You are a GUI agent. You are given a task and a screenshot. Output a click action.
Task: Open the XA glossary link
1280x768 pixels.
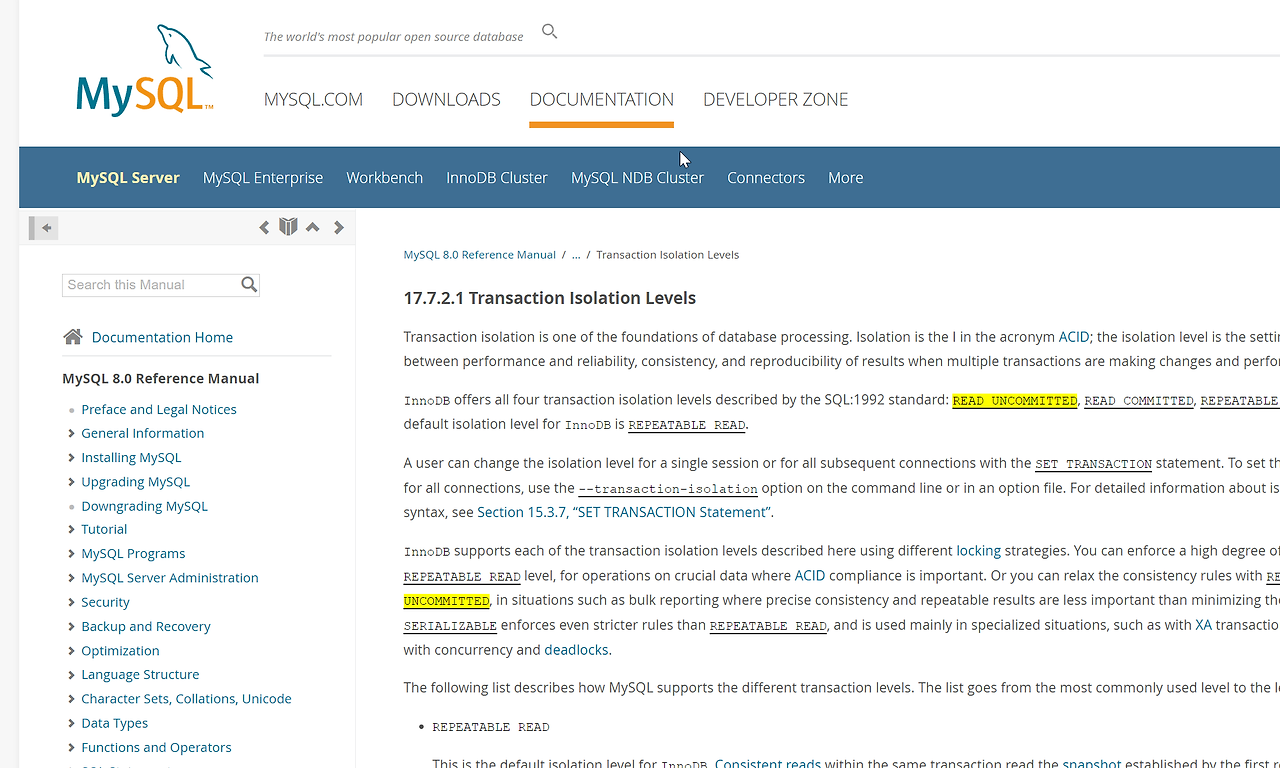[1203, 624]
